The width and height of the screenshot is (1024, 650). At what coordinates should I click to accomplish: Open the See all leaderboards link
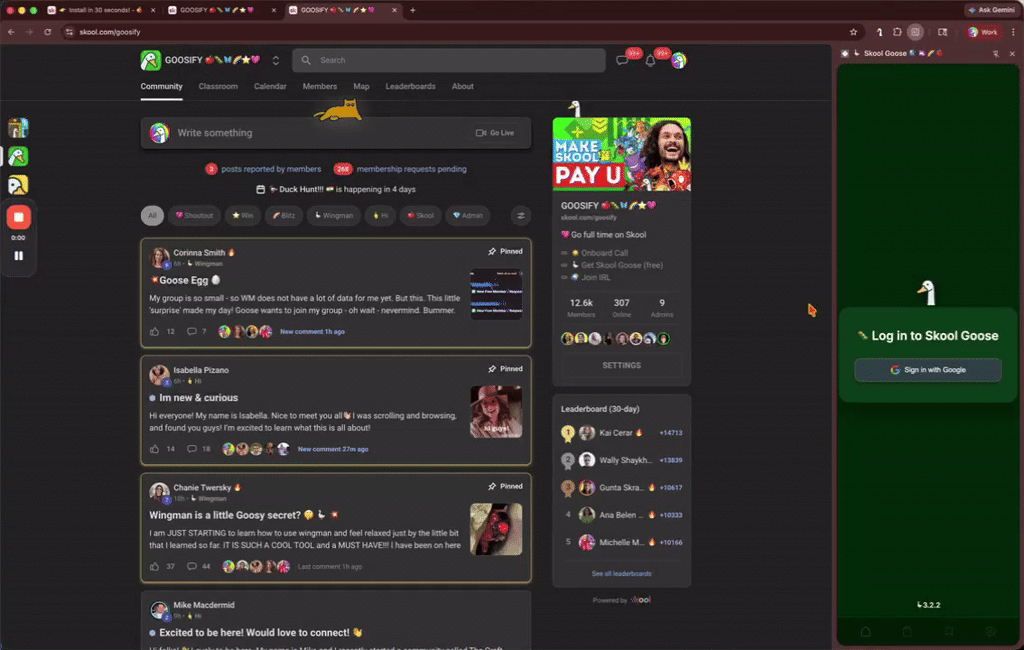click(x=621, y=573)
